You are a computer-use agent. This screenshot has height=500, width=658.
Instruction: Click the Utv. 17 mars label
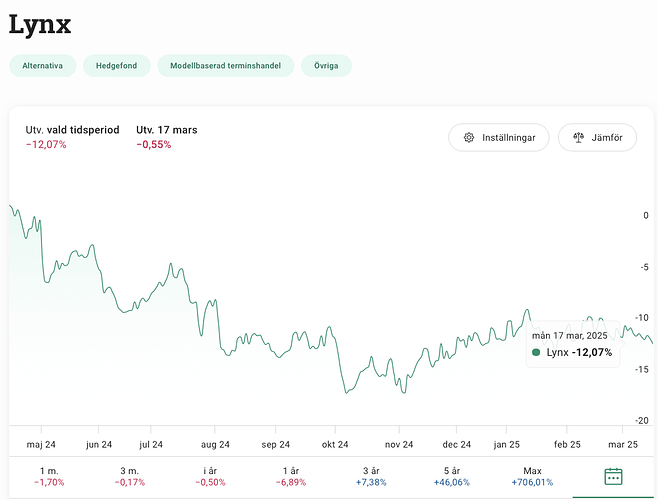(x=167, y=130)
